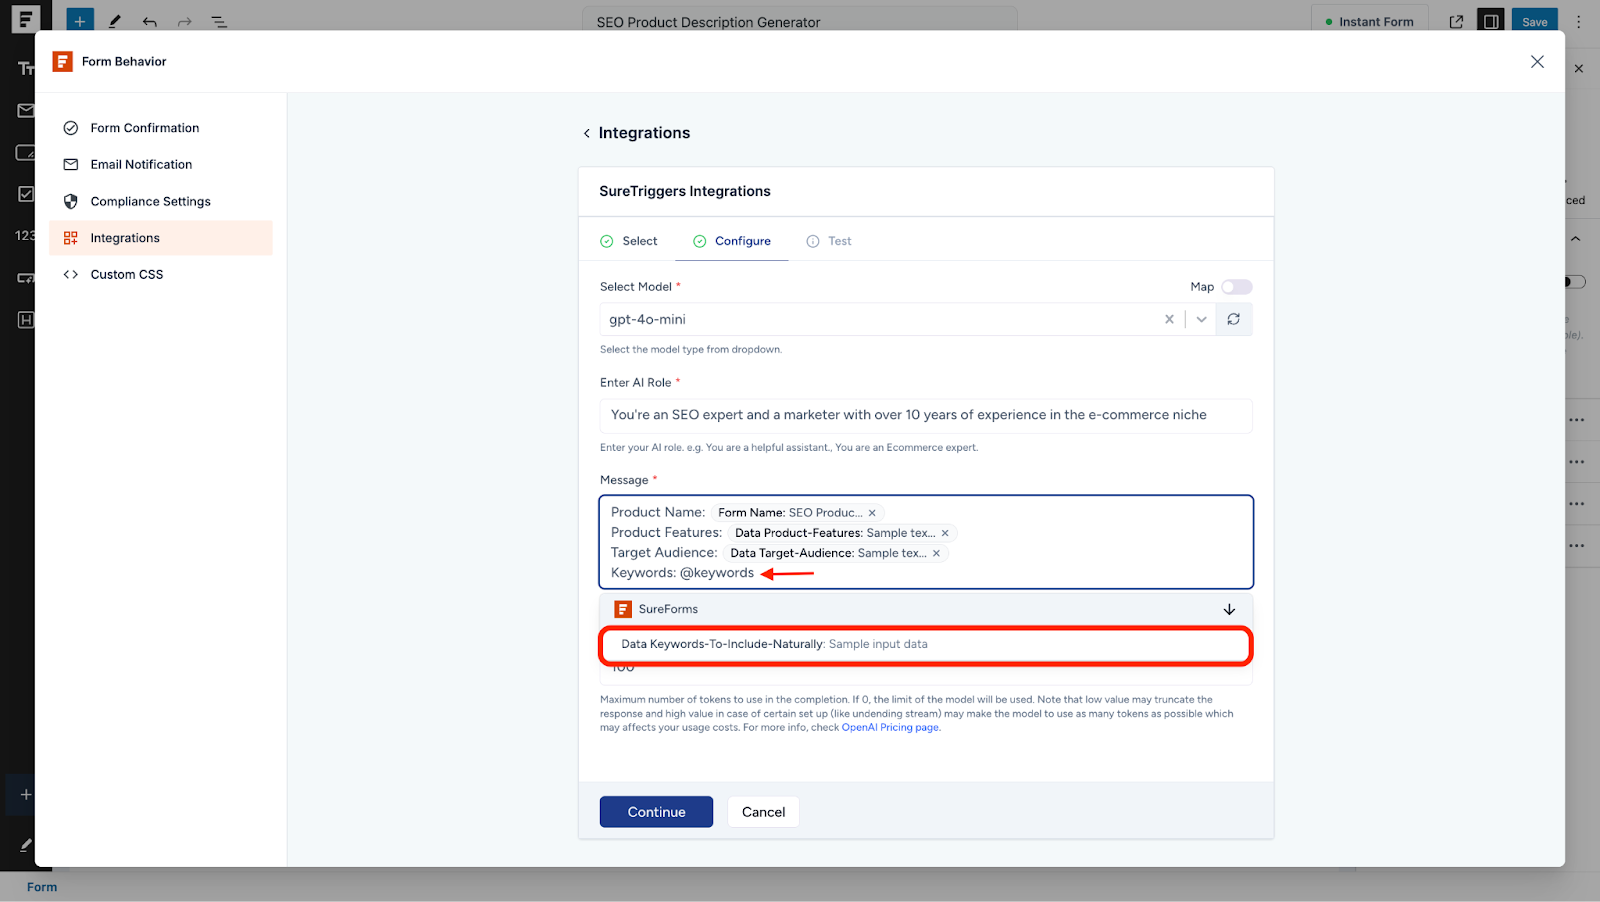Click the Continue button
The height and width of the screenshot is (902, 1600).
point(655,811)
